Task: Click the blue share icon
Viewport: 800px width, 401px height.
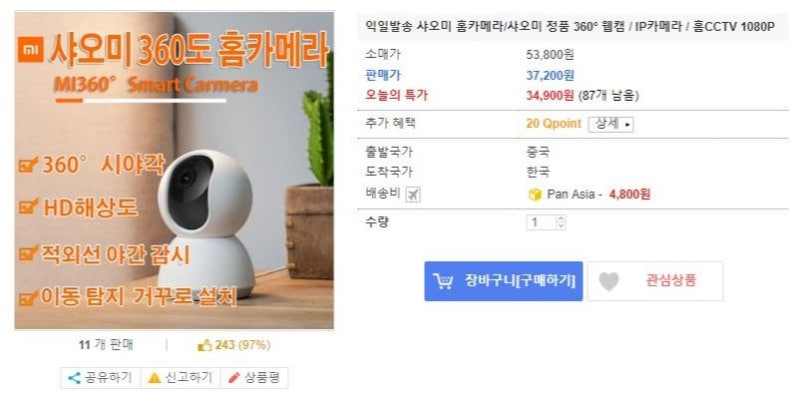Action: pos(74,378)
